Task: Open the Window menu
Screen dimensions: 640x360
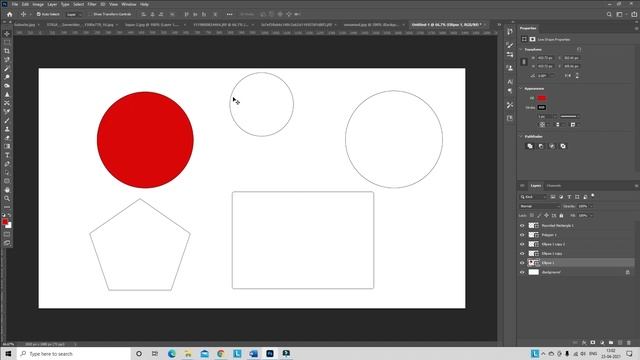Action: 129,4
